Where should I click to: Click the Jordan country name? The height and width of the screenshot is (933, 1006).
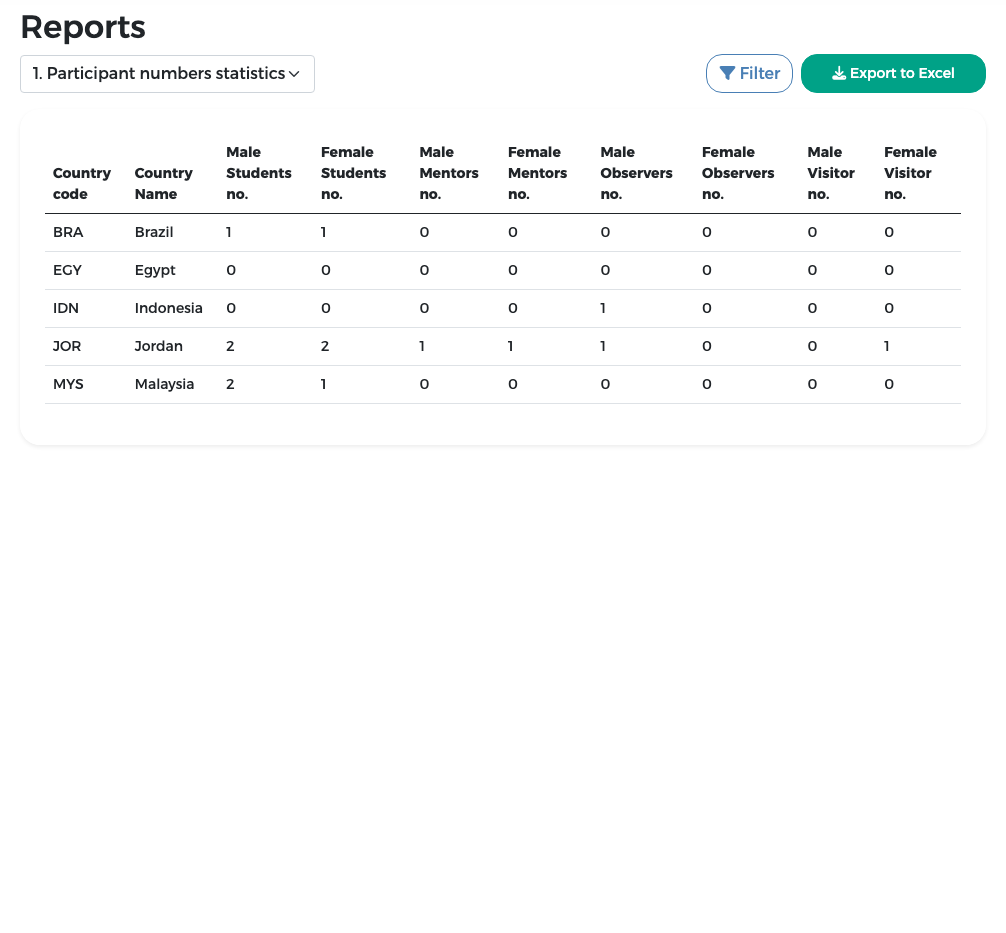[x=158, y=346]
